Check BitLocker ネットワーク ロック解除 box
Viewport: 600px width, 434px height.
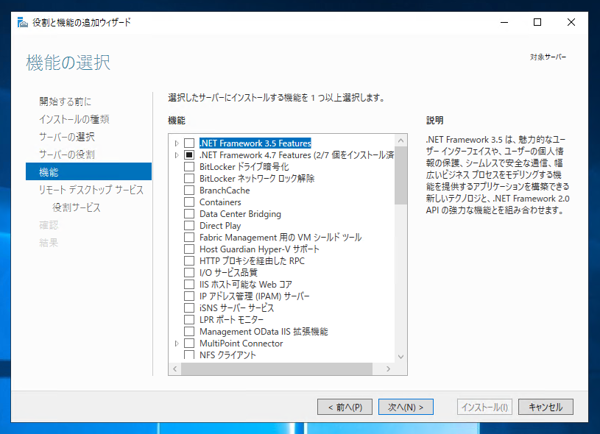click(x=189, y=178)
